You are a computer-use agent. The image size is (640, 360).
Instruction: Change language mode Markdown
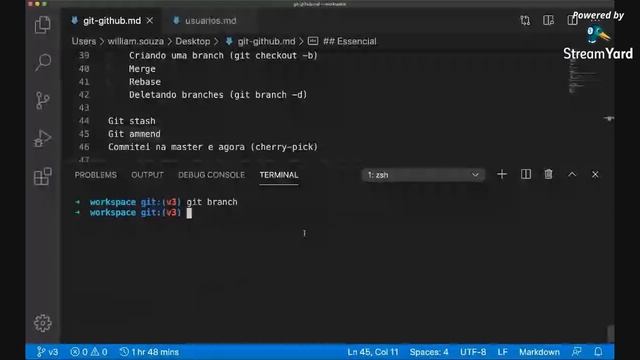click(539, 352)
